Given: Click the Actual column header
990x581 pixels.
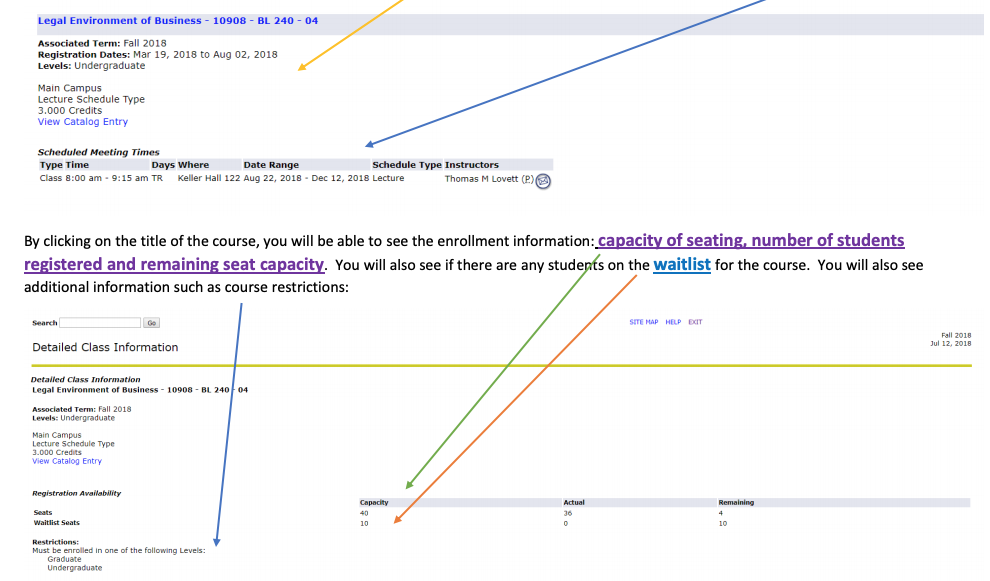Looking at the screenshot, I should click(x=574, y=502).
